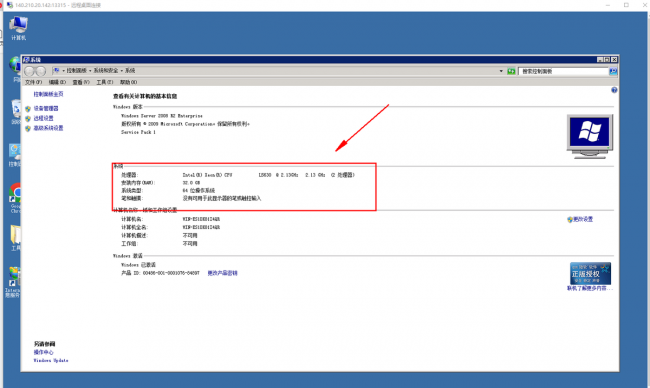Screen dimensions: 650x388
Task: Select the Intel Xeon CPU processor value
Action: (x=269, y=175)
